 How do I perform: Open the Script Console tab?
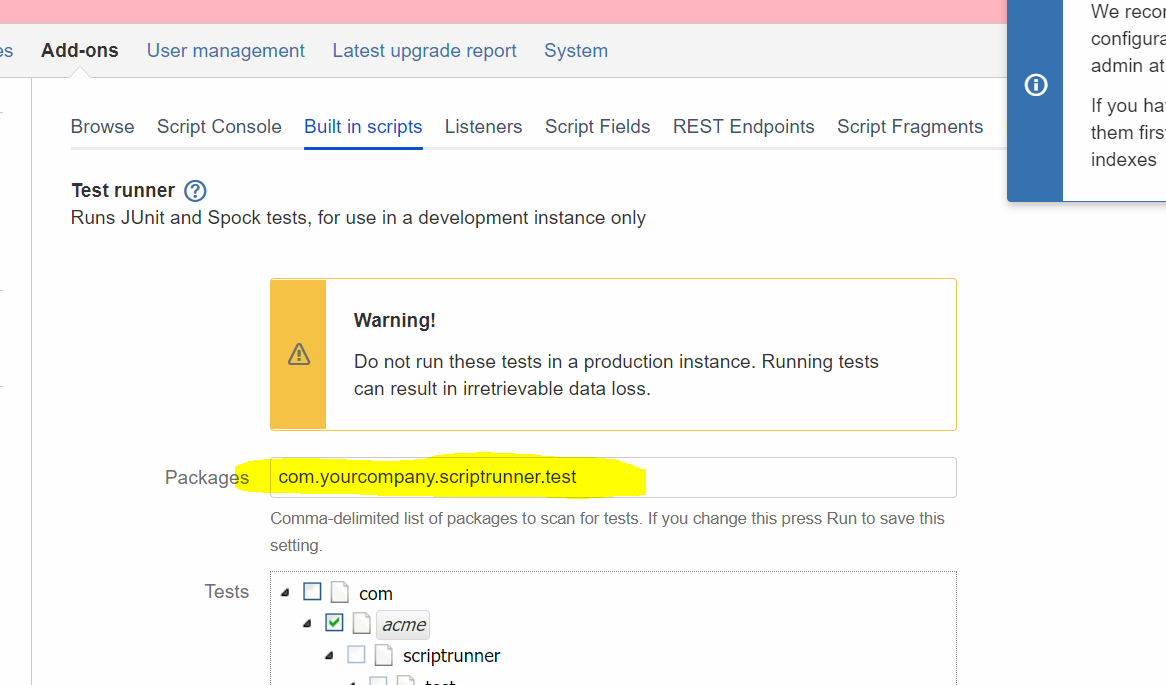click(x=219, y=126)
